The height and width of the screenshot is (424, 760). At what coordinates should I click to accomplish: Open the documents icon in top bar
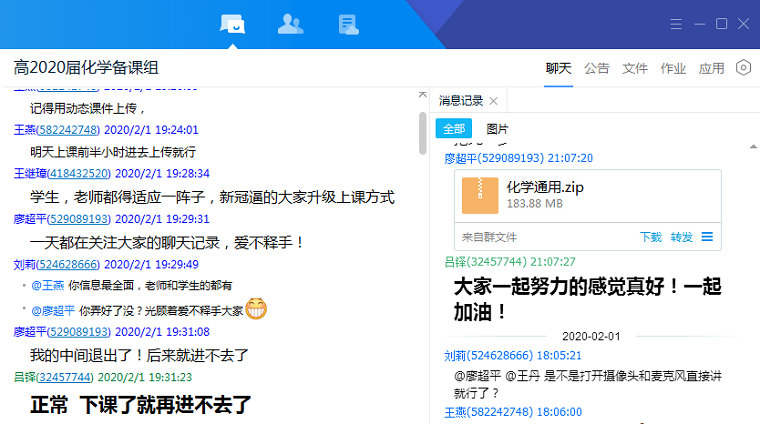(348, 24)
